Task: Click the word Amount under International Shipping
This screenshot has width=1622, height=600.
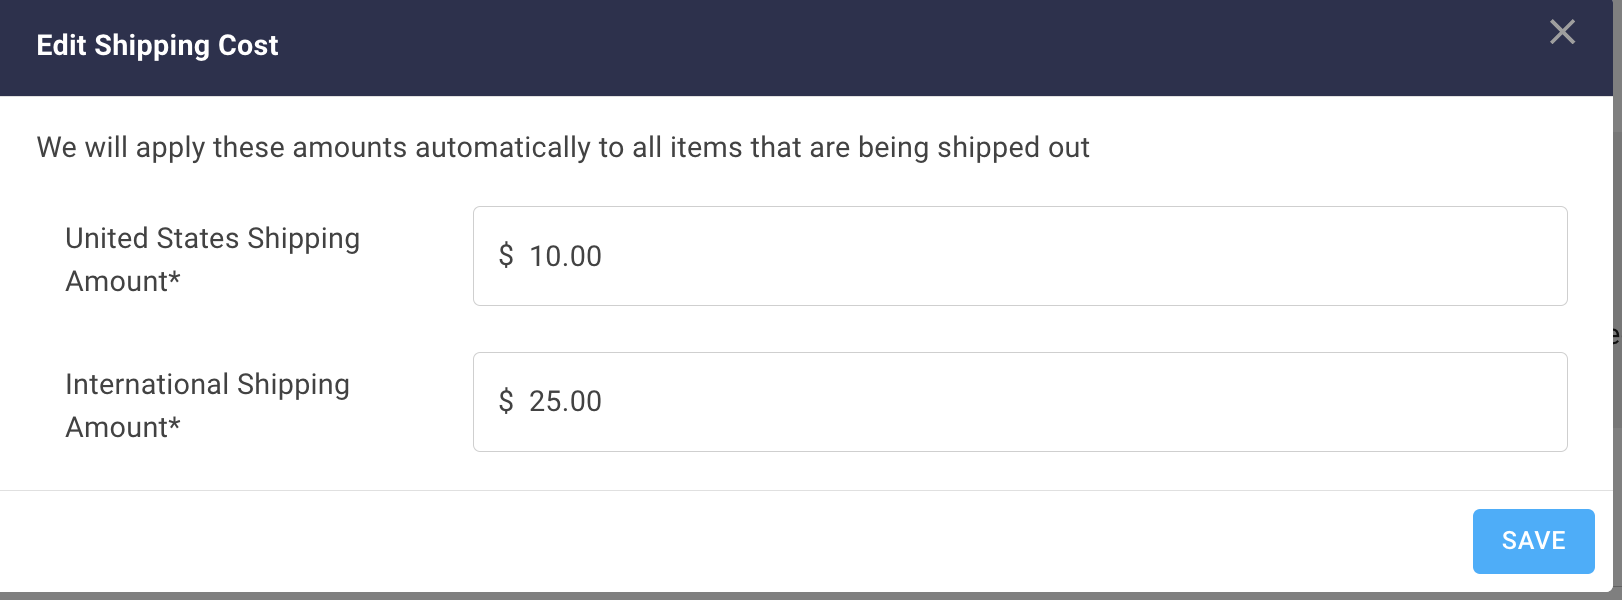Action: point(116,428)
